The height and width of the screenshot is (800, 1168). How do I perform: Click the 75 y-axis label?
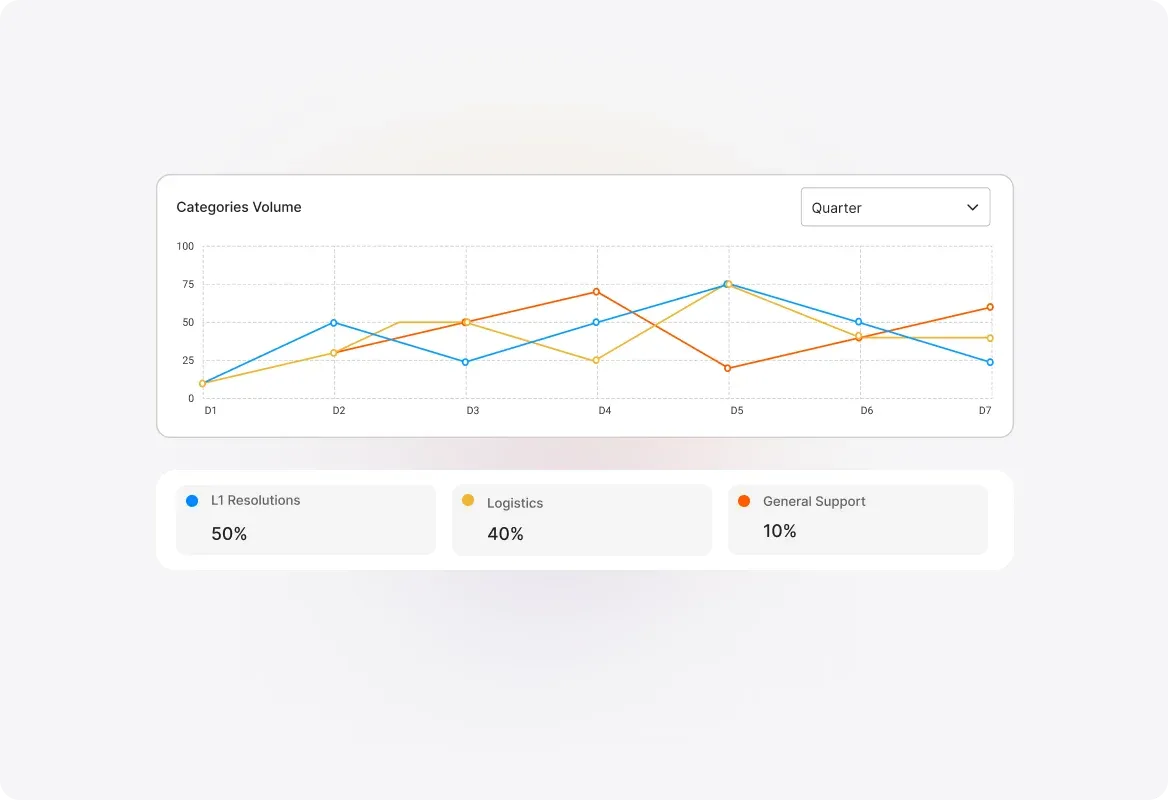tap(188, 285)
